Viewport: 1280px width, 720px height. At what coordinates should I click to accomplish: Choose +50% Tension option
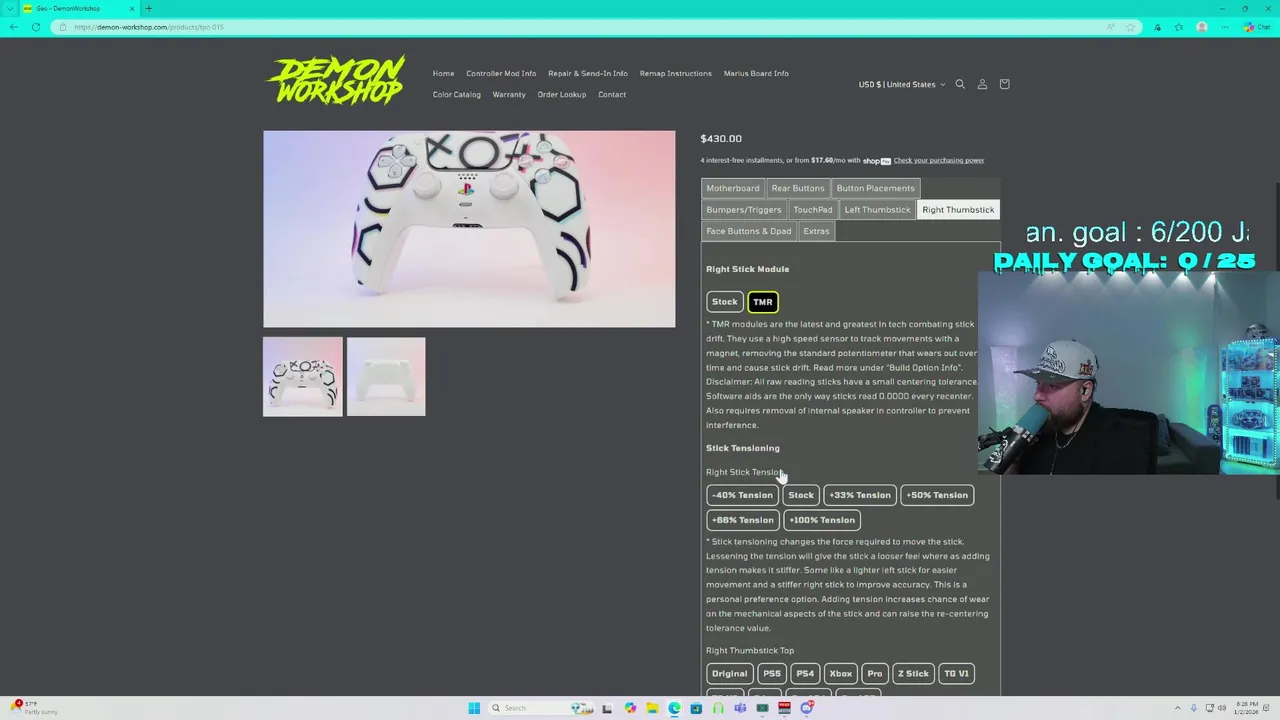coord(937,495)
